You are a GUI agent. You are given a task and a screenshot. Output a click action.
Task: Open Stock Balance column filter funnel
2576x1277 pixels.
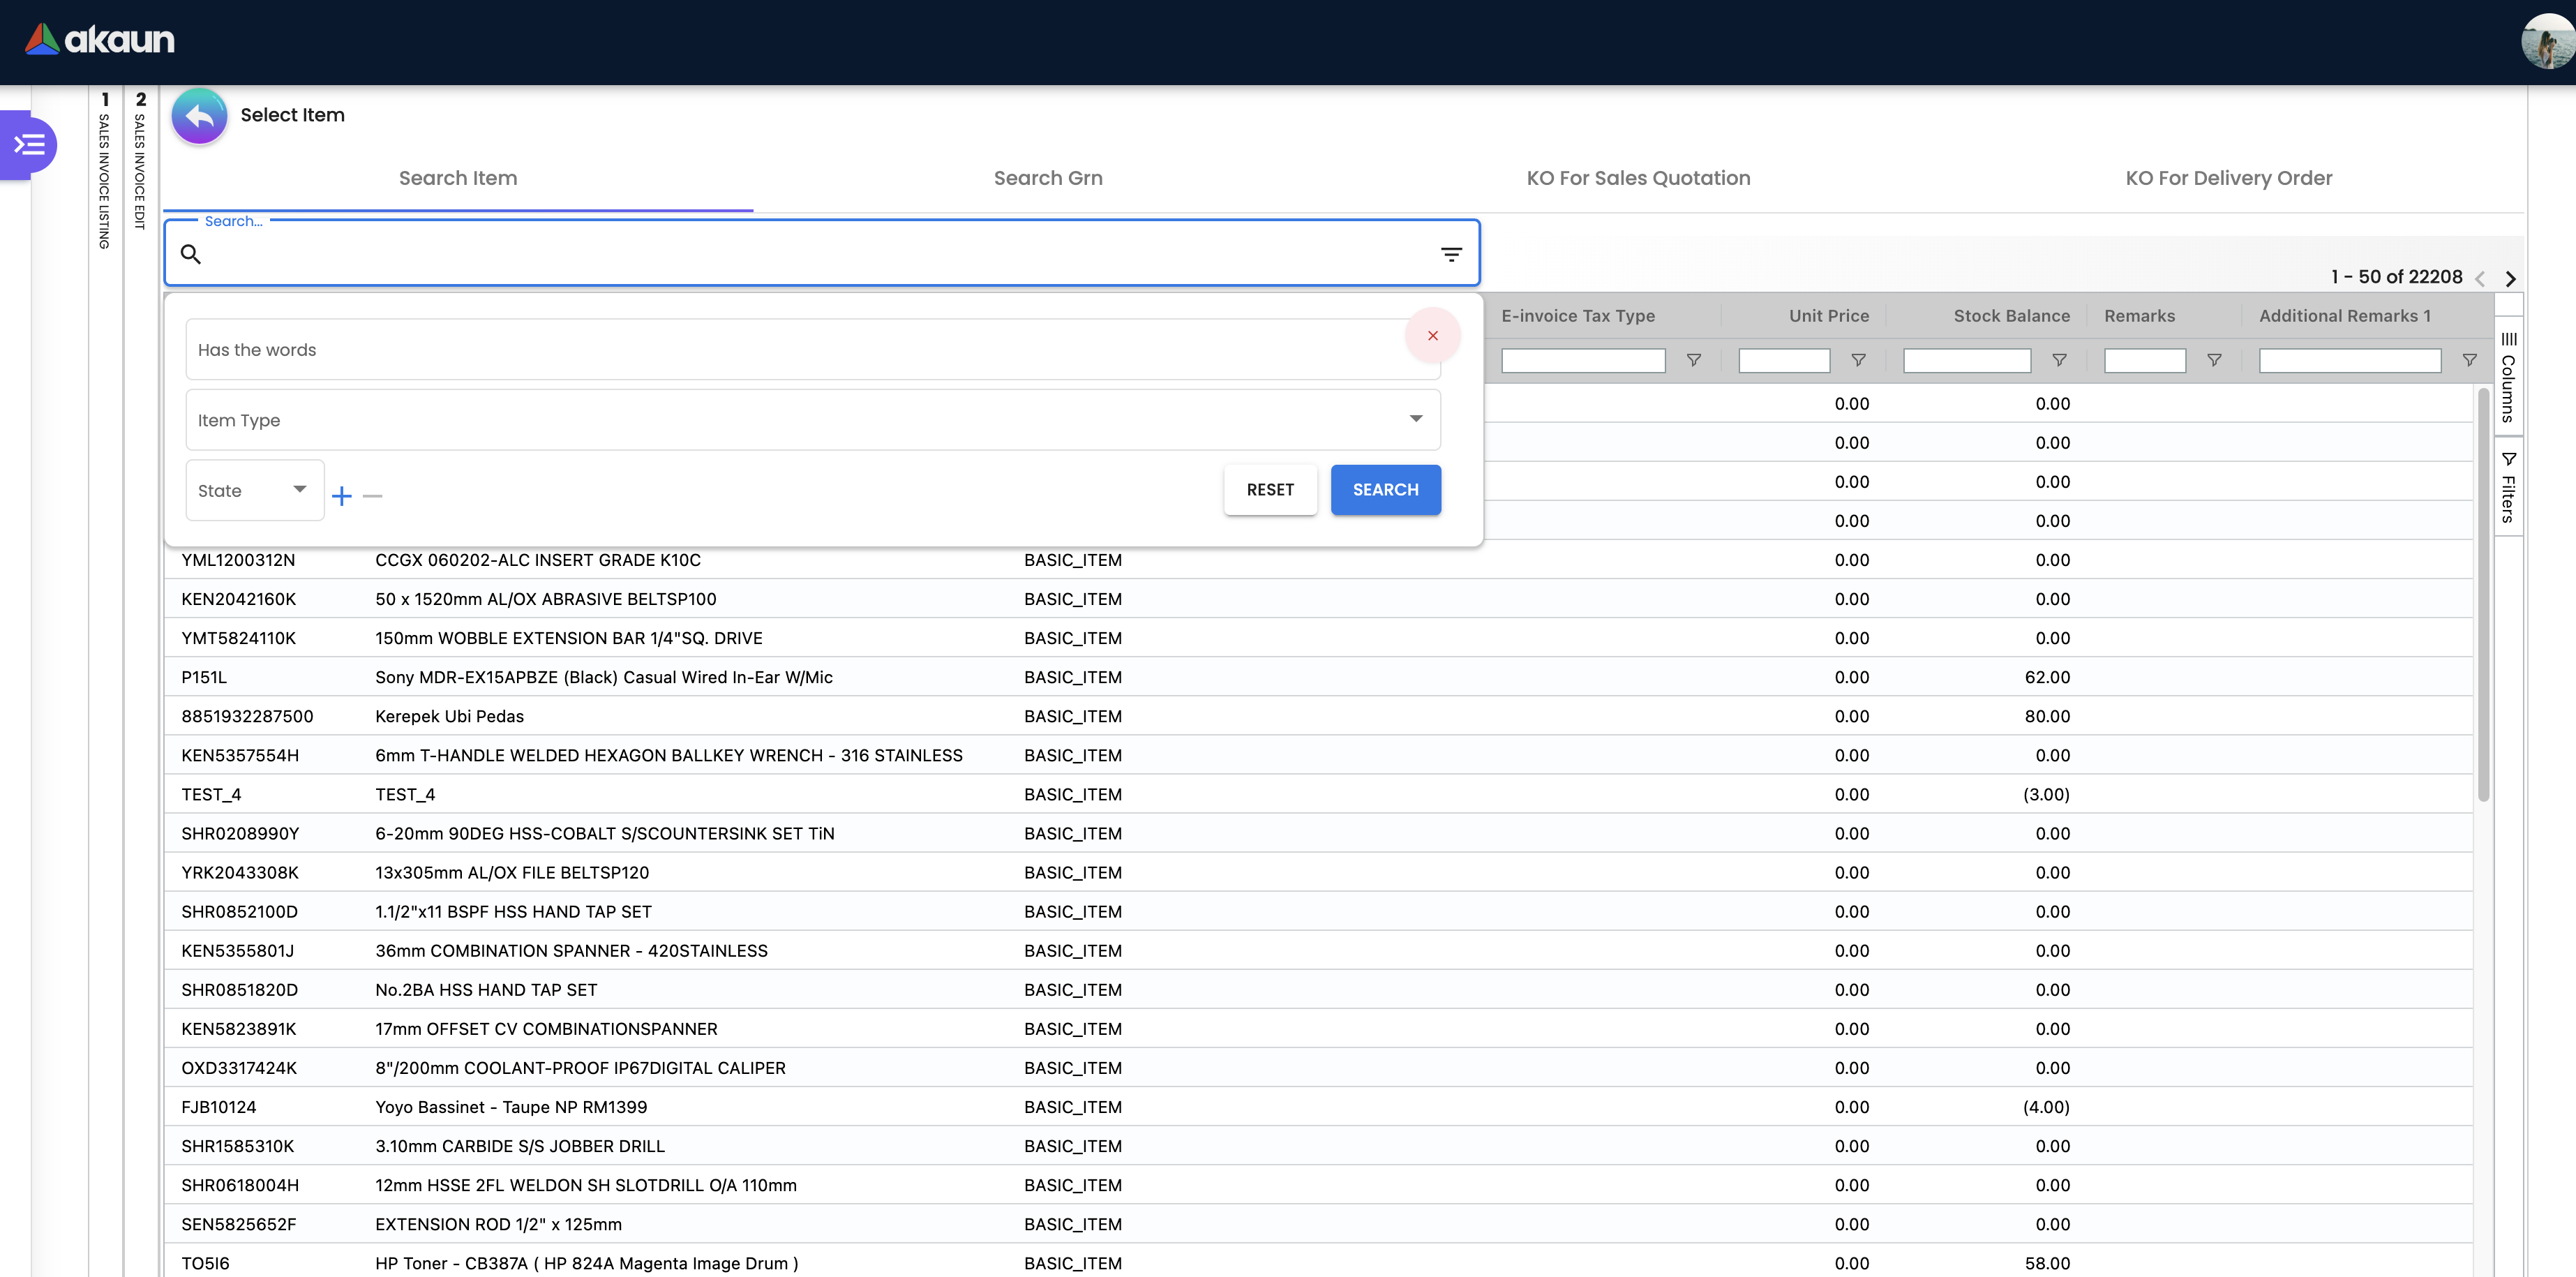2059,360
